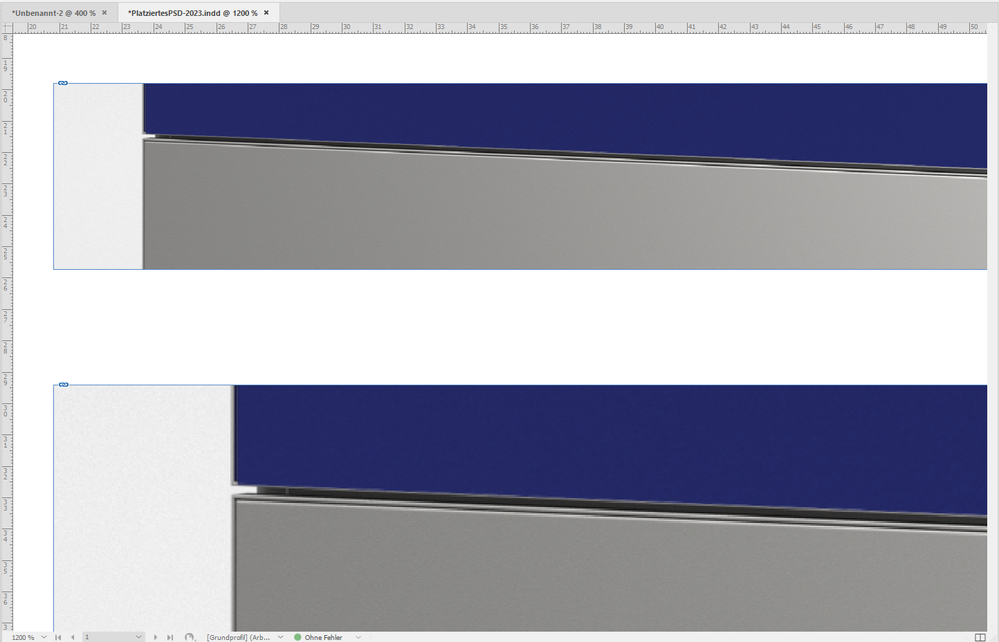This screenshot has width=999, height=642.
Task: Close the Unbenannt-2 document tab
Action: click(x=105, y=13)
